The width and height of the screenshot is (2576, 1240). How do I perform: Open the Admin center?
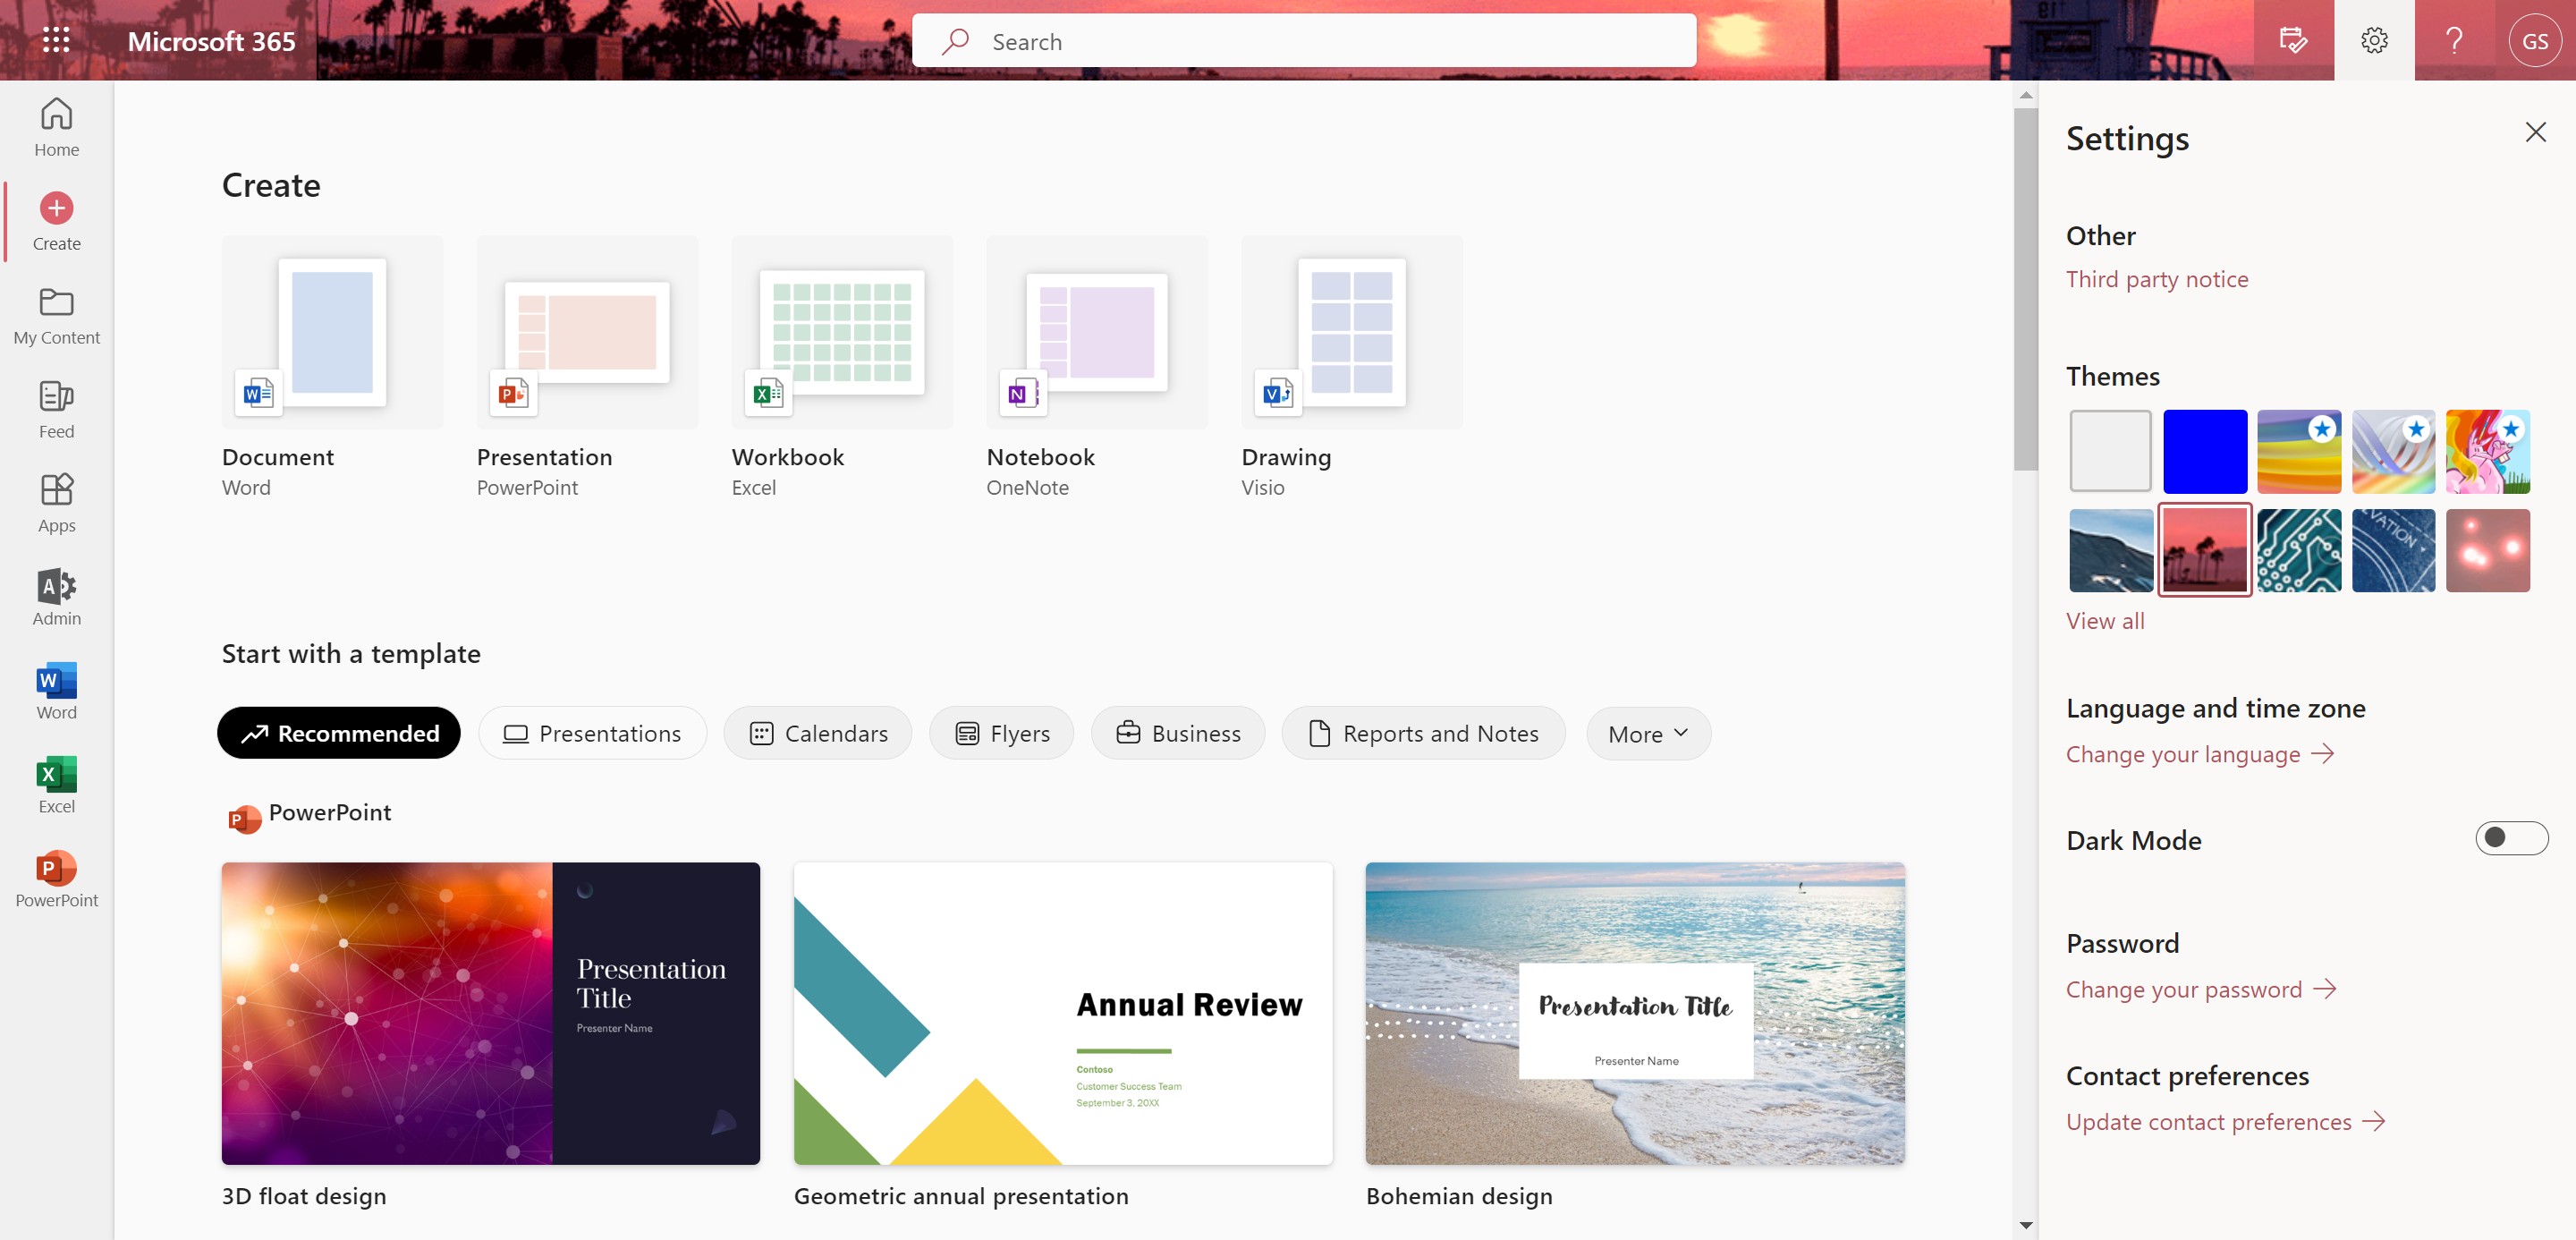[56, 597]
